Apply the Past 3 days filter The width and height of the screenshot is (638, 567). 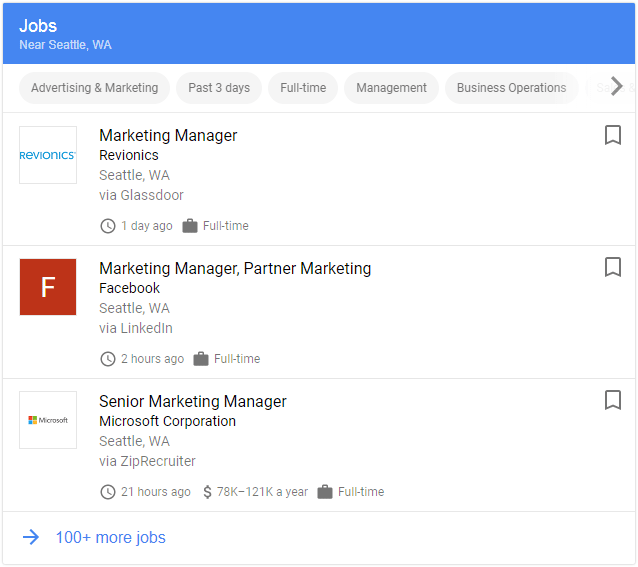tap(219, 88)
